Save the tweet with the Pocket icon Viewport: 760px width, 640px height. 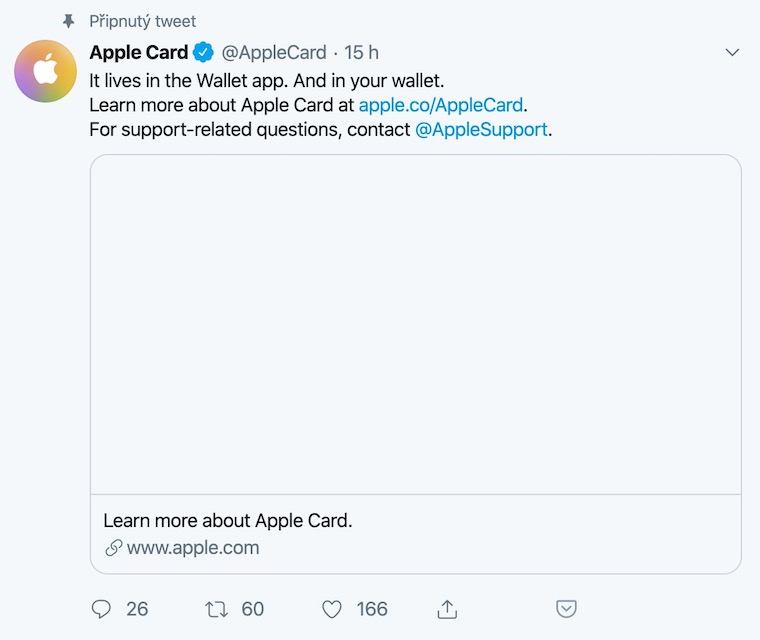(565, 609)
